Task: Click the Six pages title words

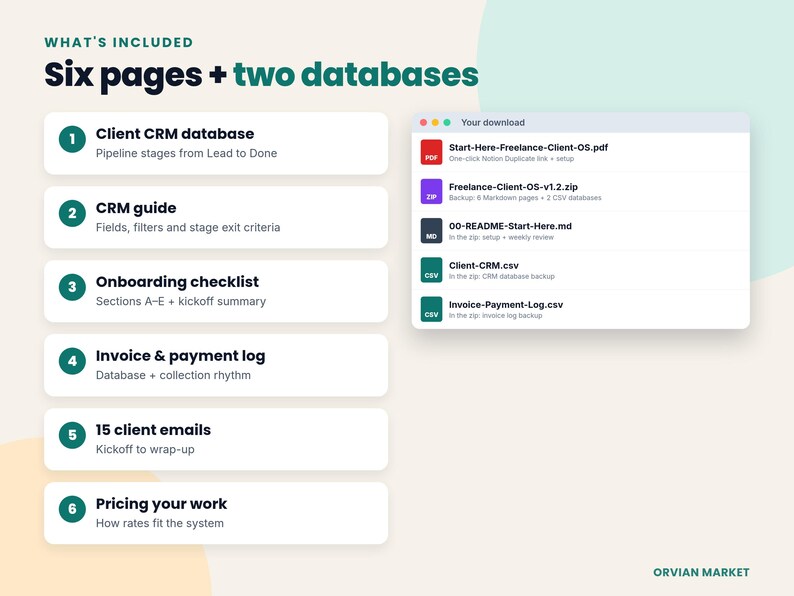Action: coord(123,76)
